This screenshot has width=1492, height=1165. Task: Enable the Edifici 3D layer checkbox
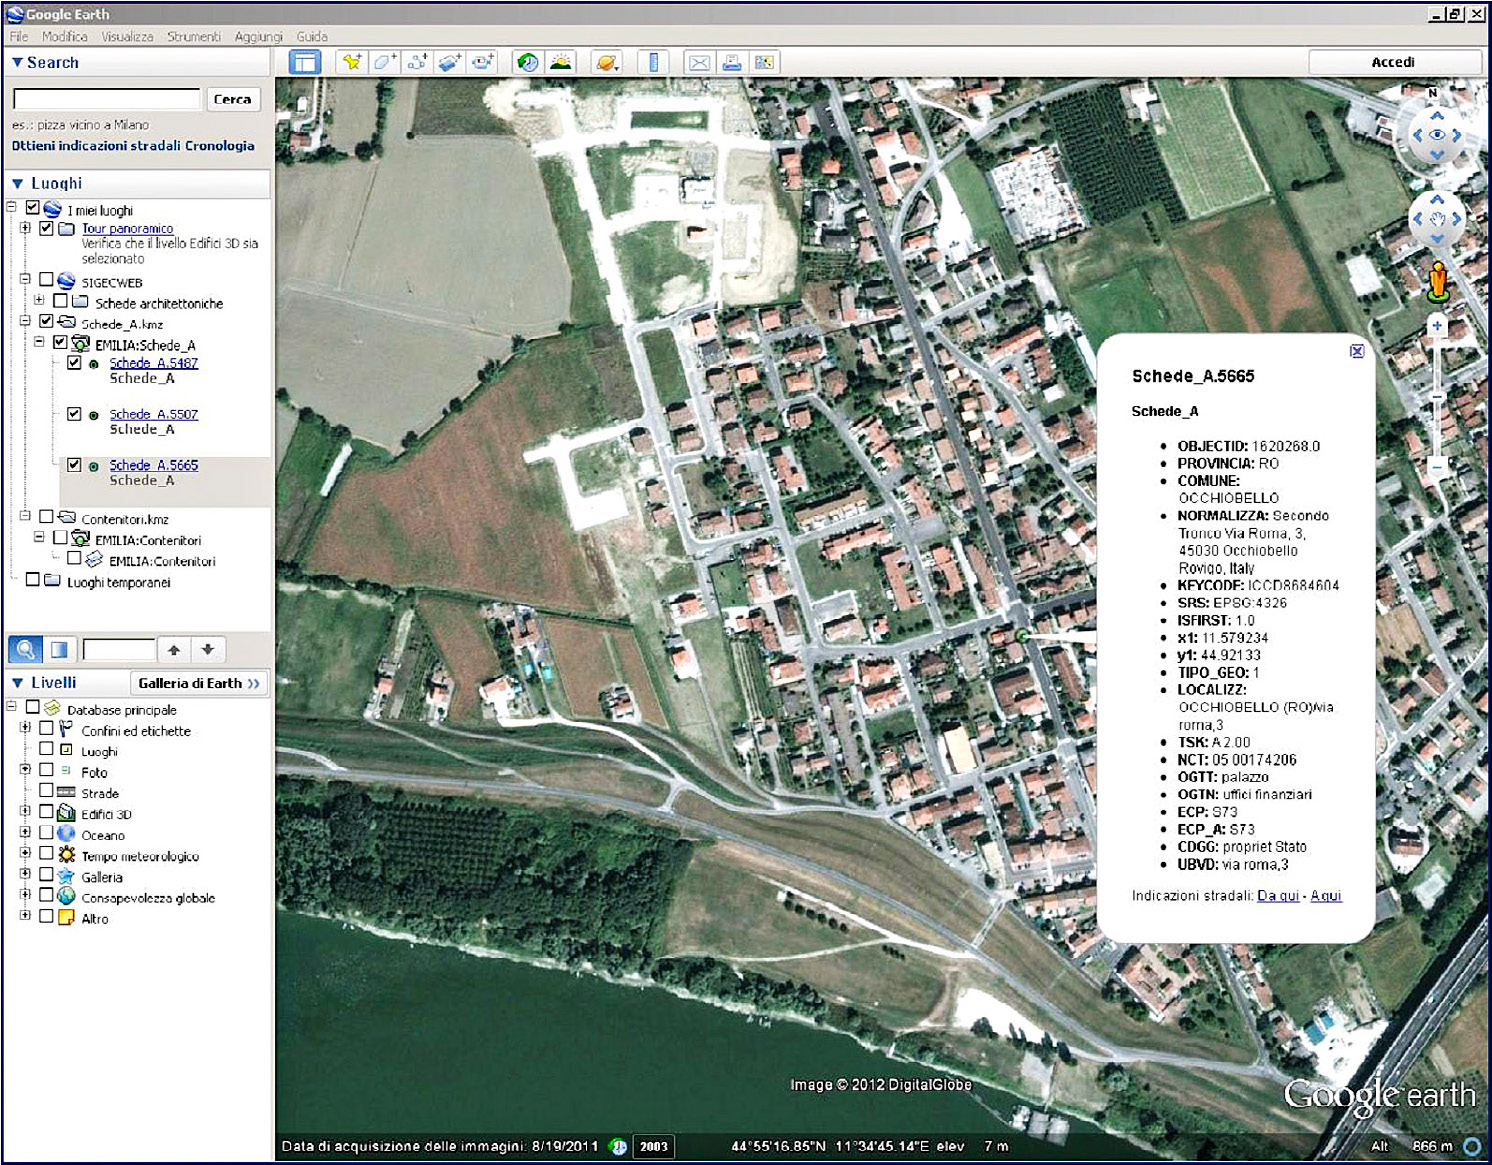pos(46,812)
